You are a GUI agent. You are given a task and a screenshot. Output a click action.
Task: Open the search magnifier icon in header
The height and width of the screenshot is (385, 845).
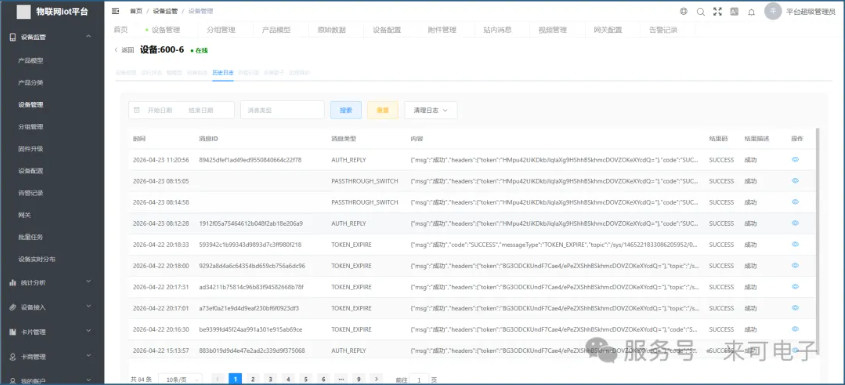(701, 11)
